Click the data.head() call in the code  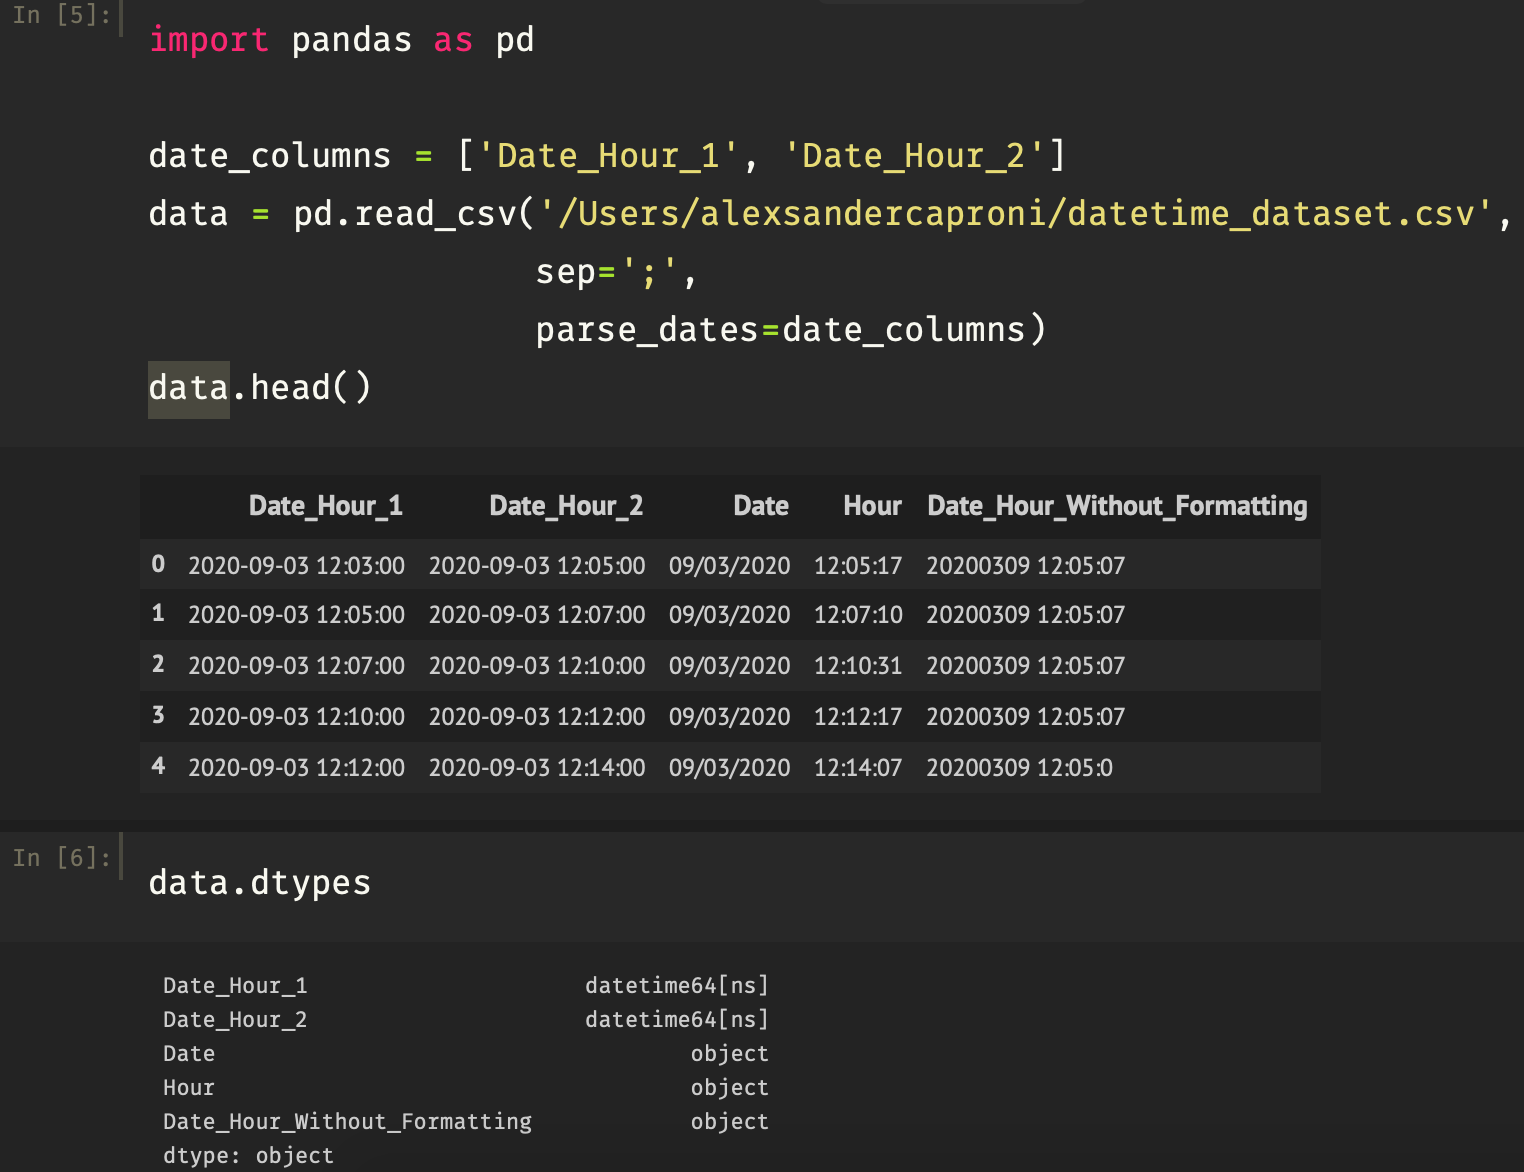click(260, 387)
